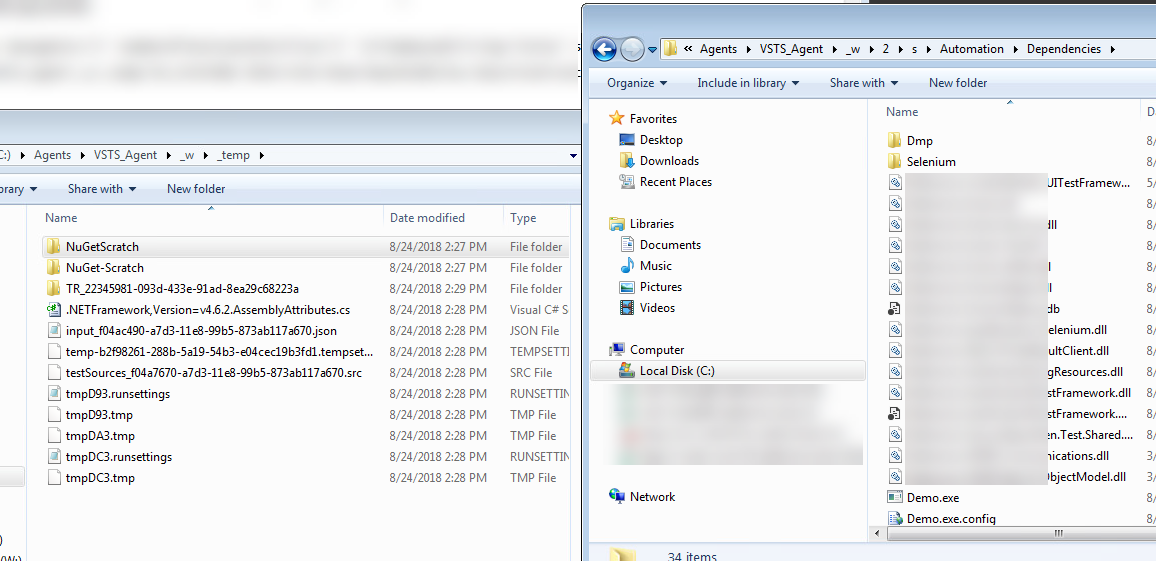Click the Demo.exe.config file icon
Image resolution: width=1156 pixels, height=561 pixels.
click(x=894, y=518)
